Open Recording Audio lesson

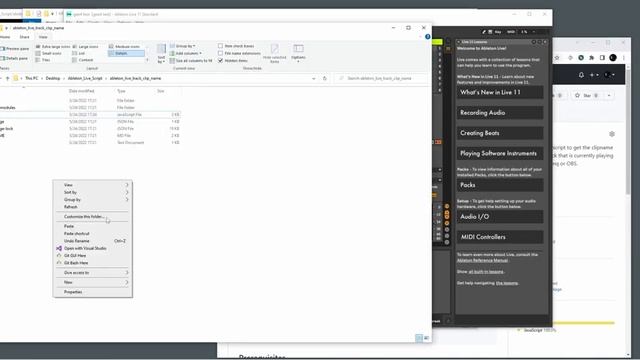pos(500,113)
